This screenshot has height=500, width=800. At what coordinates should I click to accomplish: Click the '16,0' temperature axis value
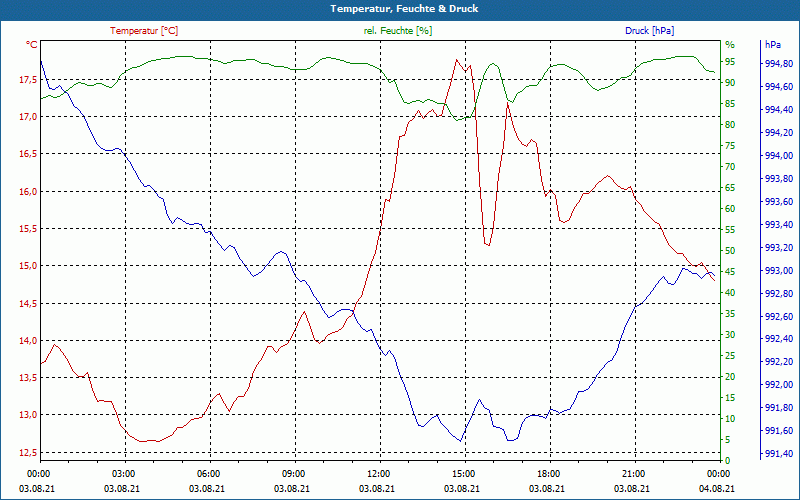tap(28, 191)
